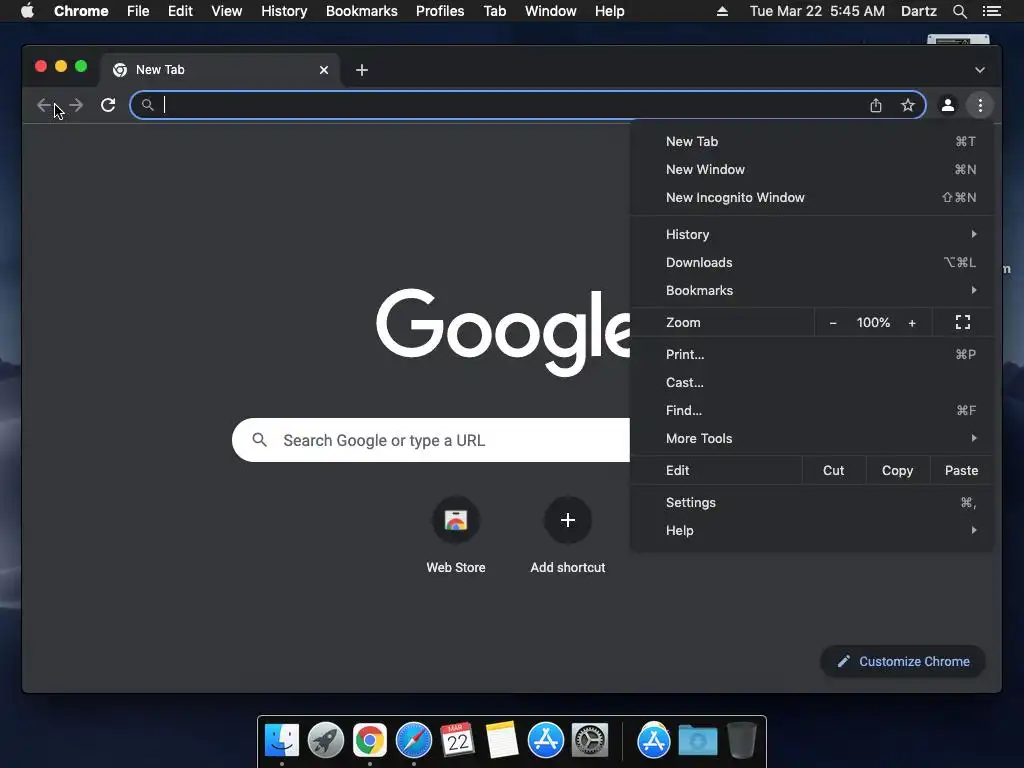1024x768 pixels.
Task: Click the three-dot Chrome menu button
Action: 980,105
